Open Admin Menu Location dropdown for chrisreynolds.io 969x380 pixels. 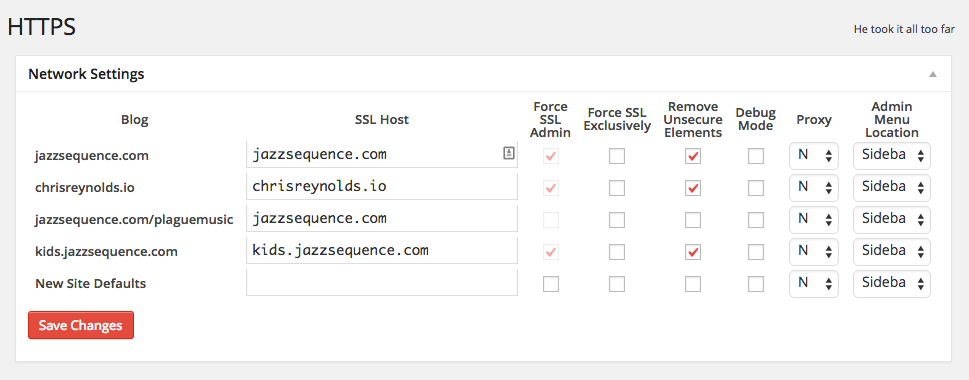click(x=892, y=188)
